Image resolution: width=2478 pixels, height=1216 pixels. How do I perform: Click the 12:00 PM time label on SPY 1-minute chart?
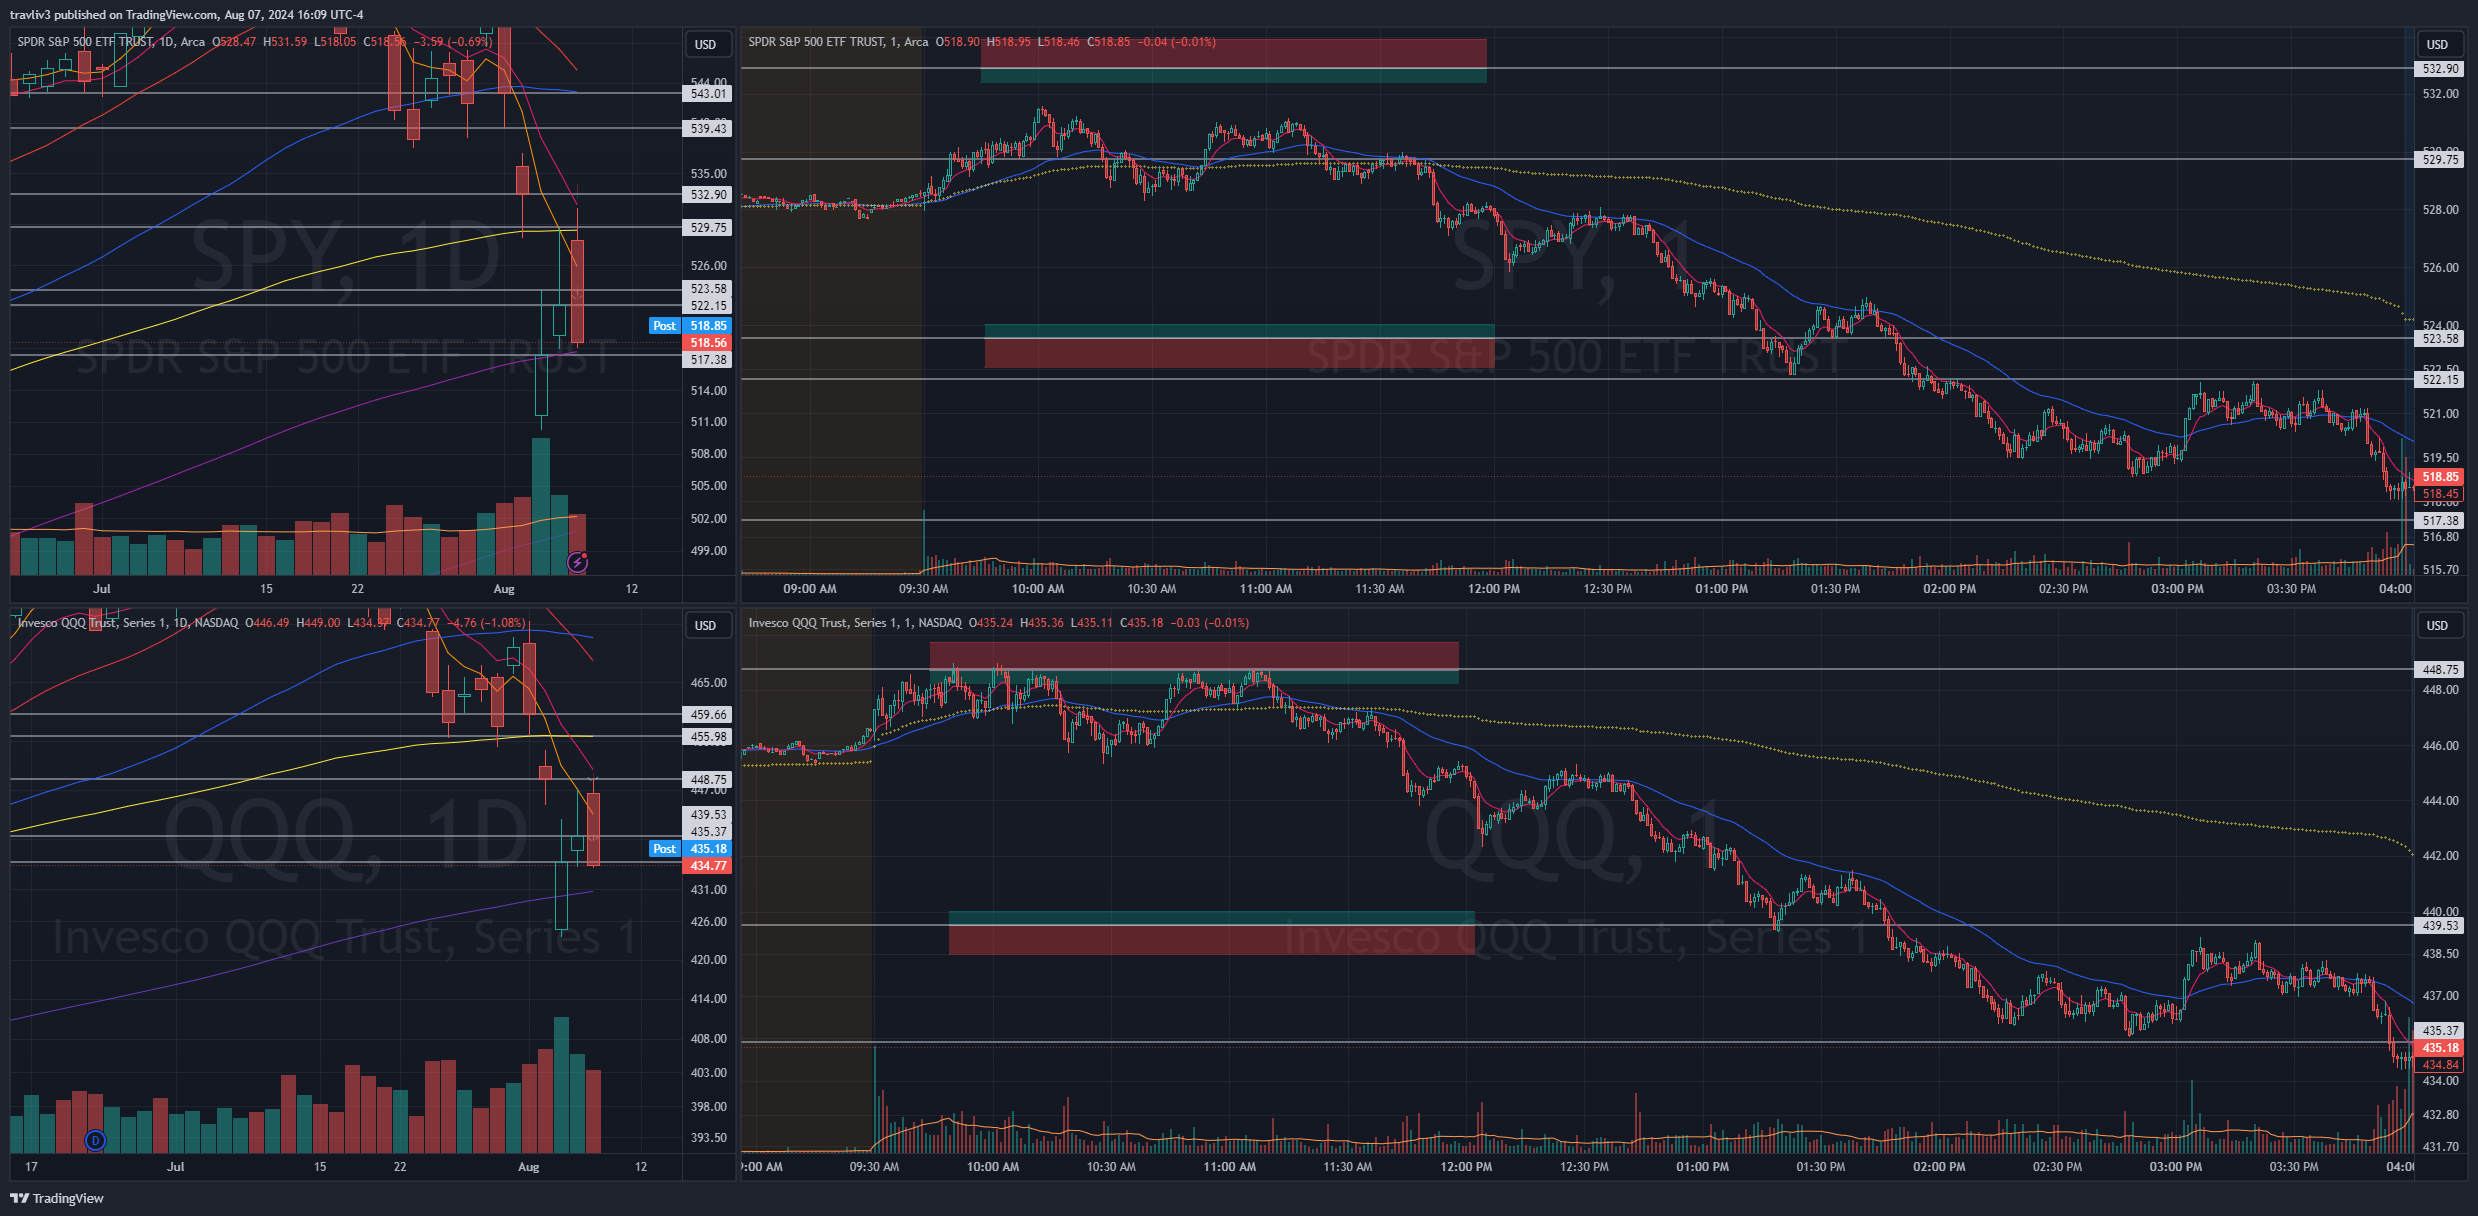(1493, 589)
